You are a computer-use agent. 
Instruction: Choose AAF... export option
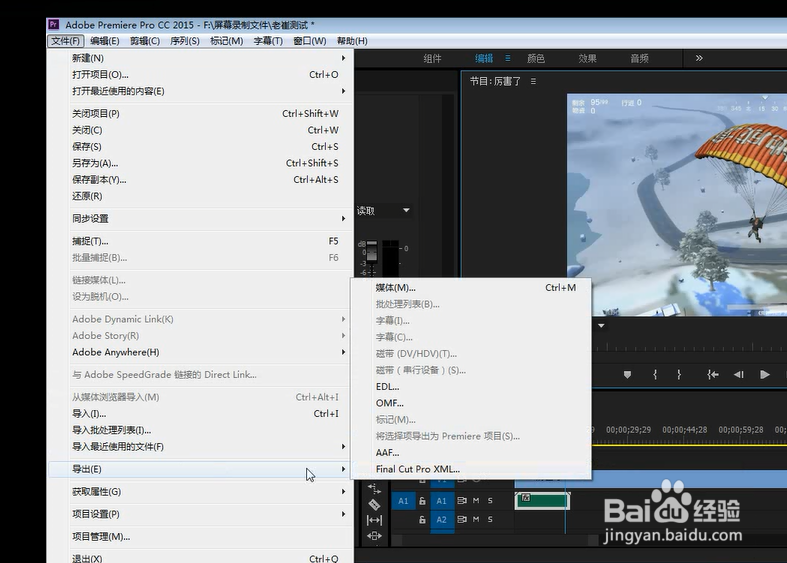coord(472,453)
